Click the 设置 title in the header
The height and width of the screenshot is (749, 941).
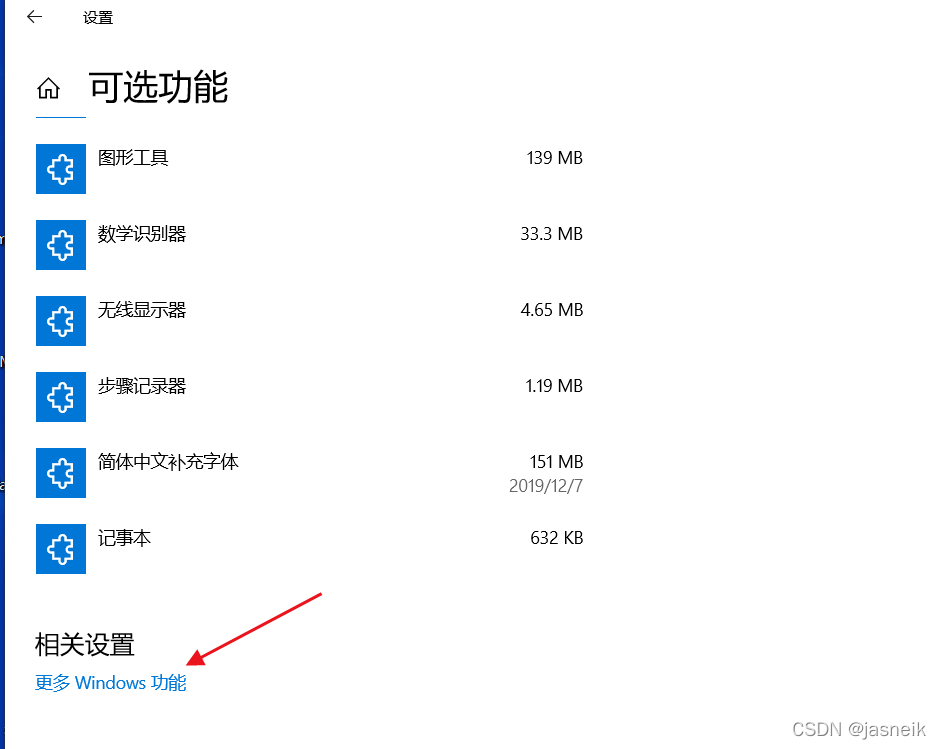point(97,17)
